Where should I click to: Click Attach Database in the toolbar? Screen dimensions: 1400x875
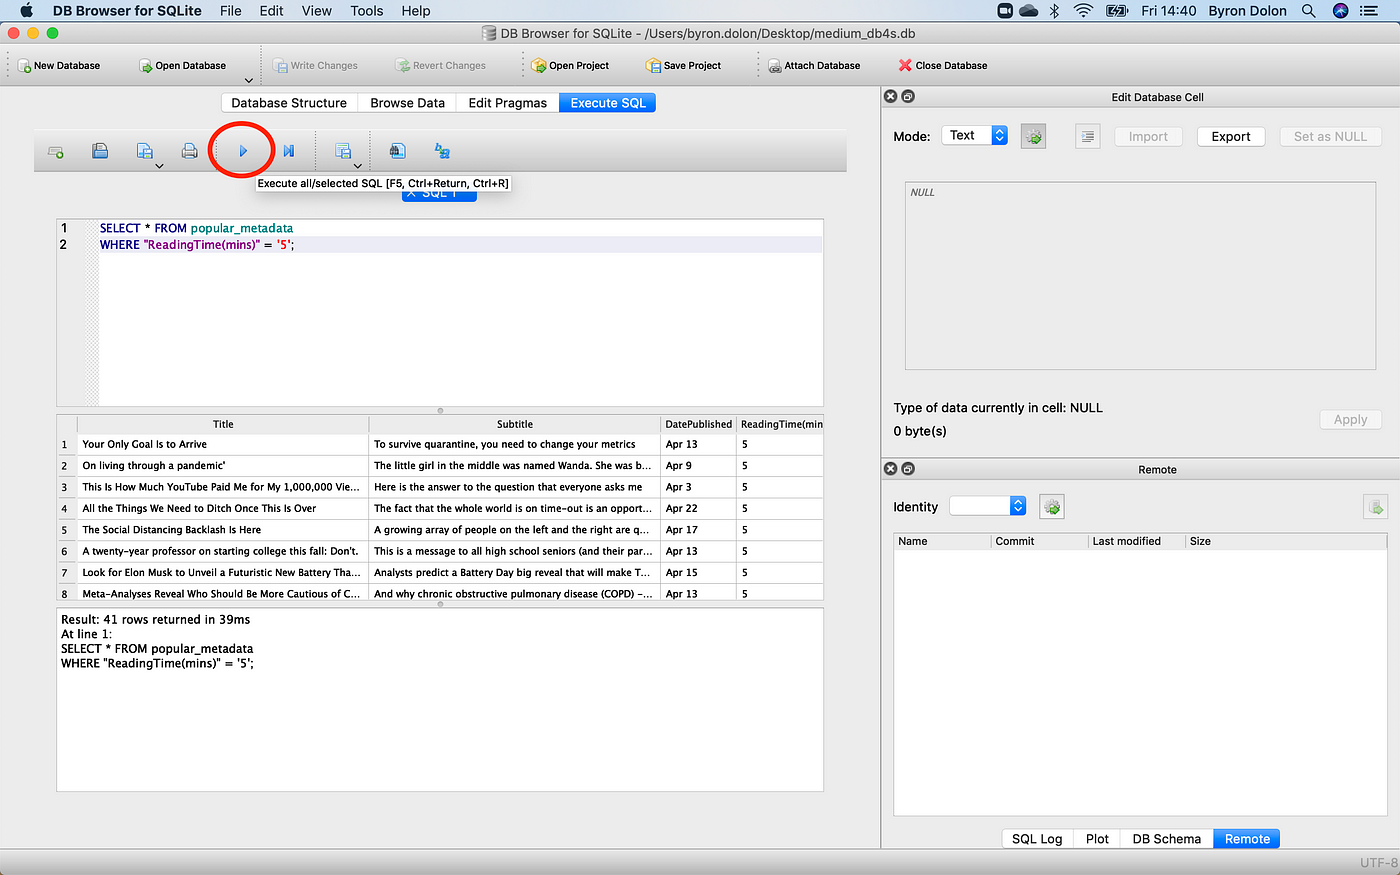[814, 66]
